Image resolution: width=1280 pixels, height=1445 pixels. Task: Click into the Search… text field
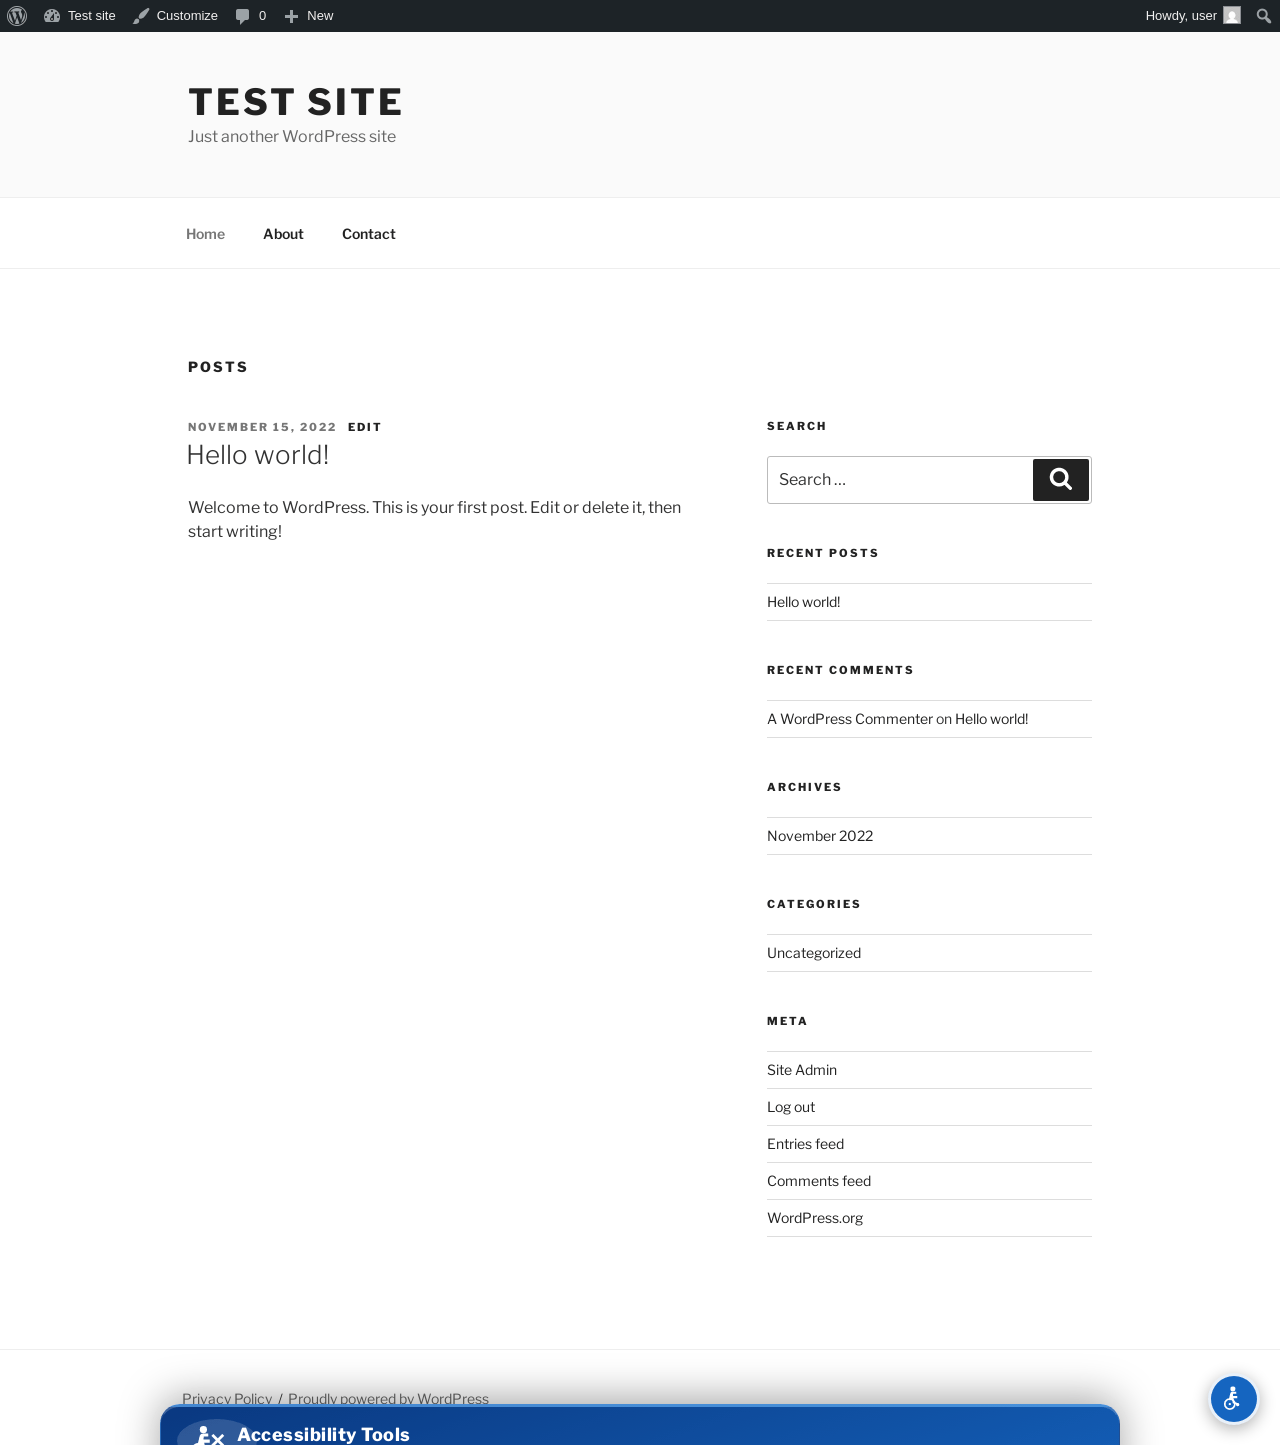click(900, 480)
